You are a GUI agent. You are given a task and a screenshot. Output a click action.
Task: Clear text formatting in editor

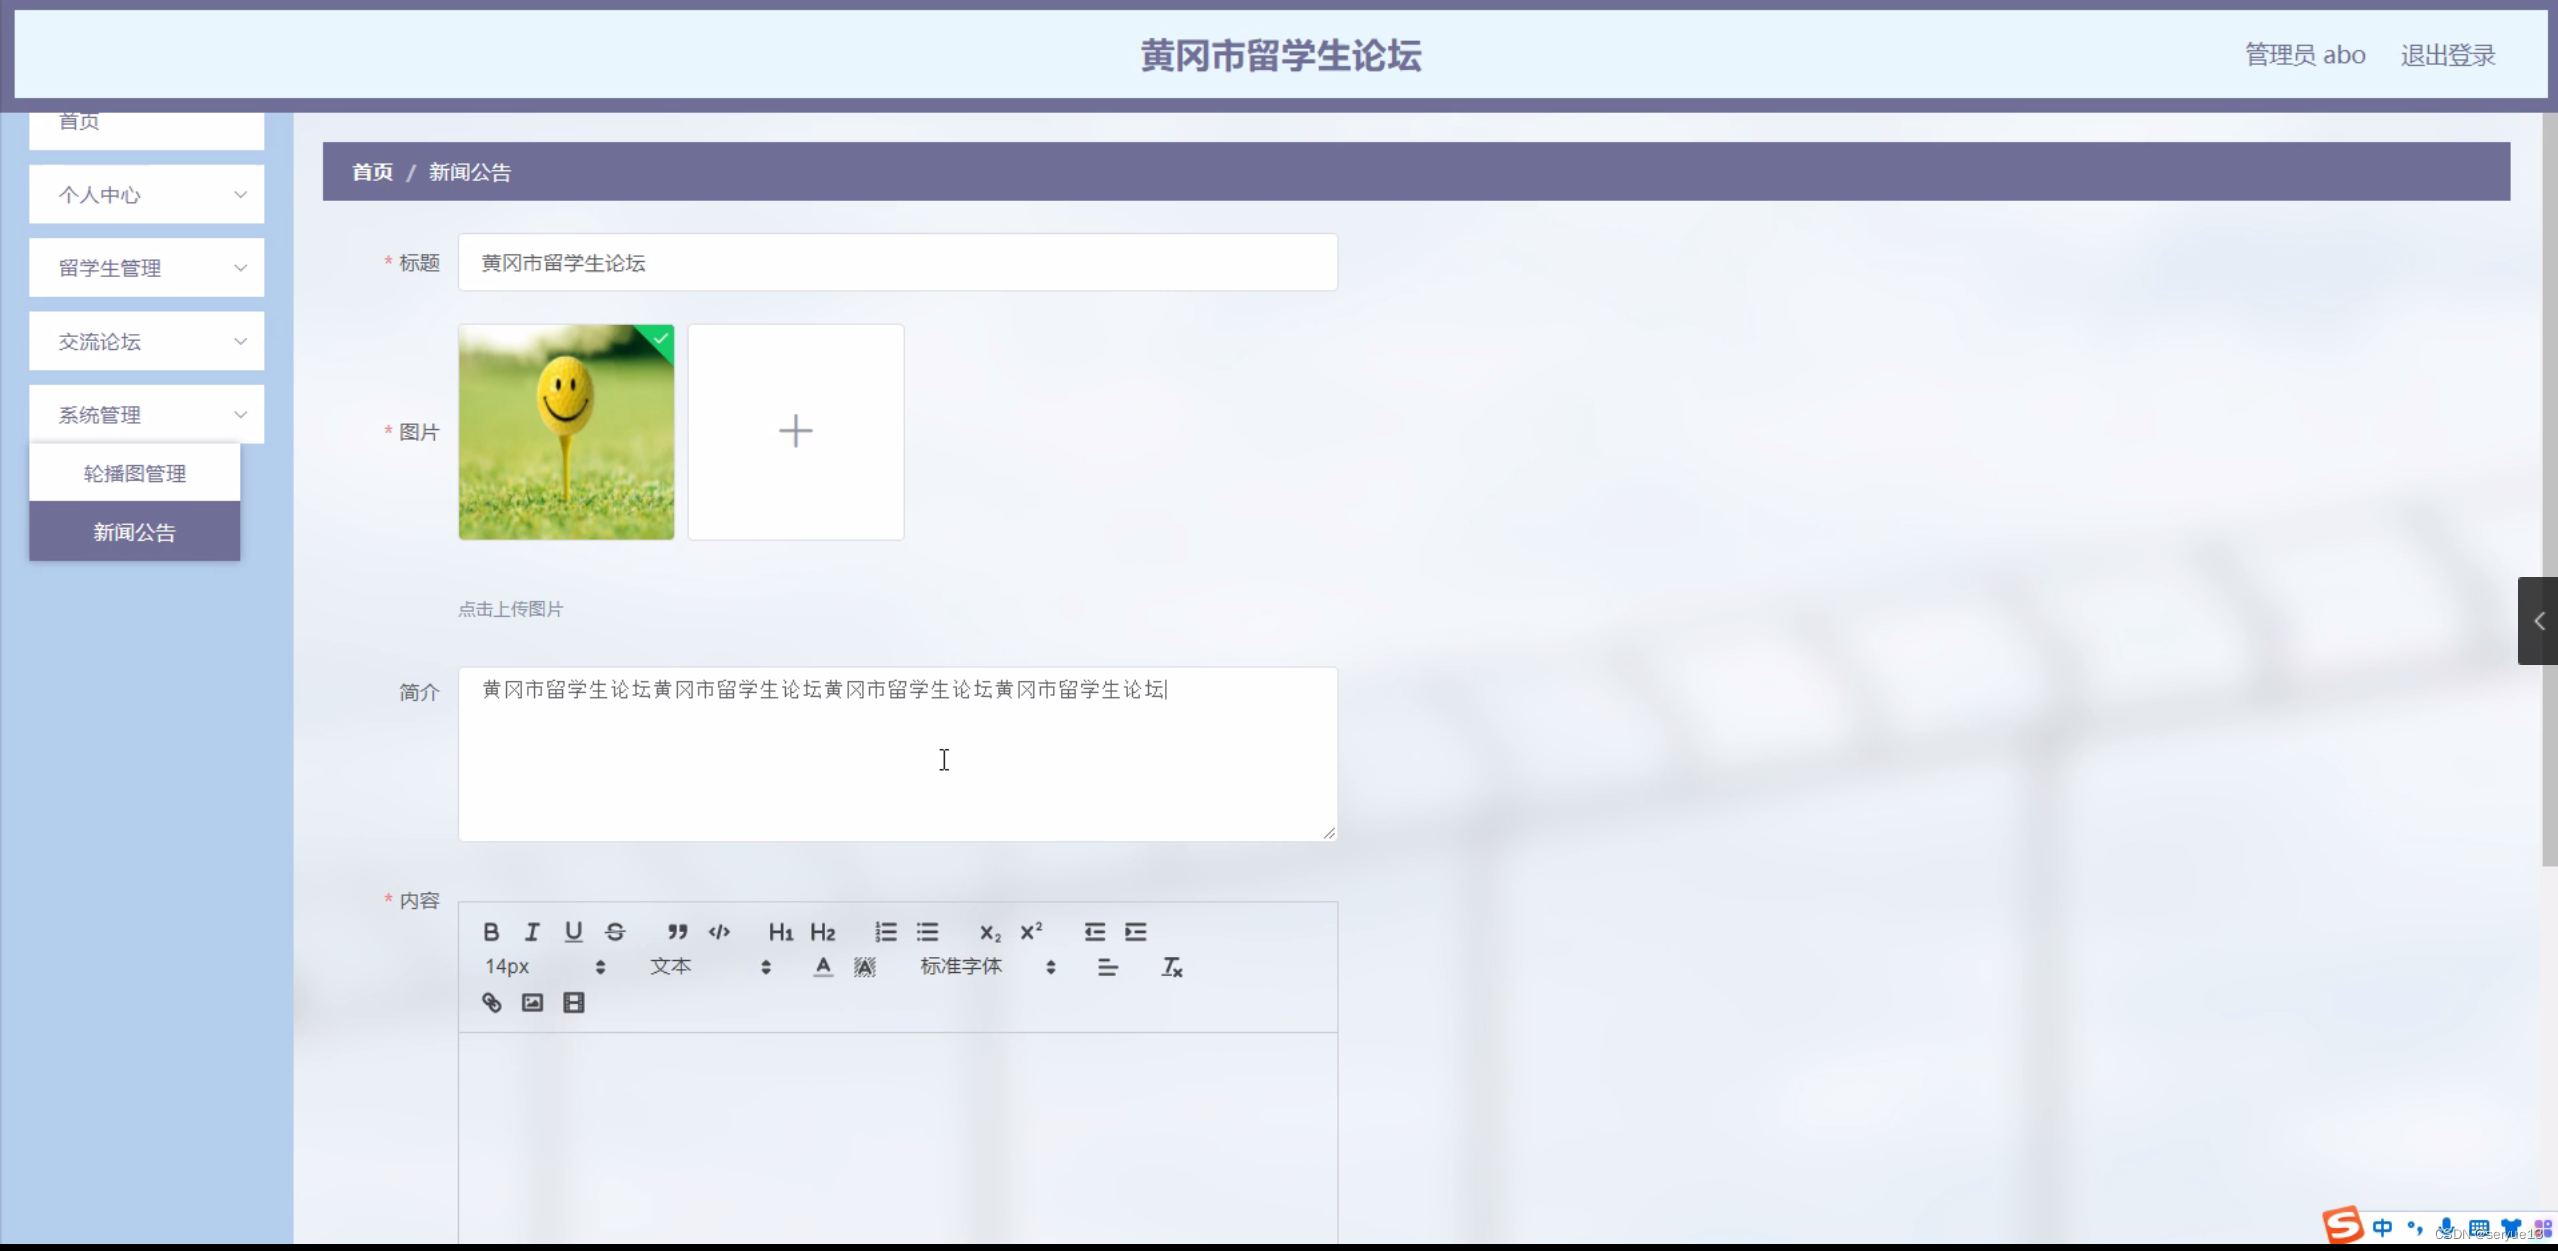coord(1171,967)
